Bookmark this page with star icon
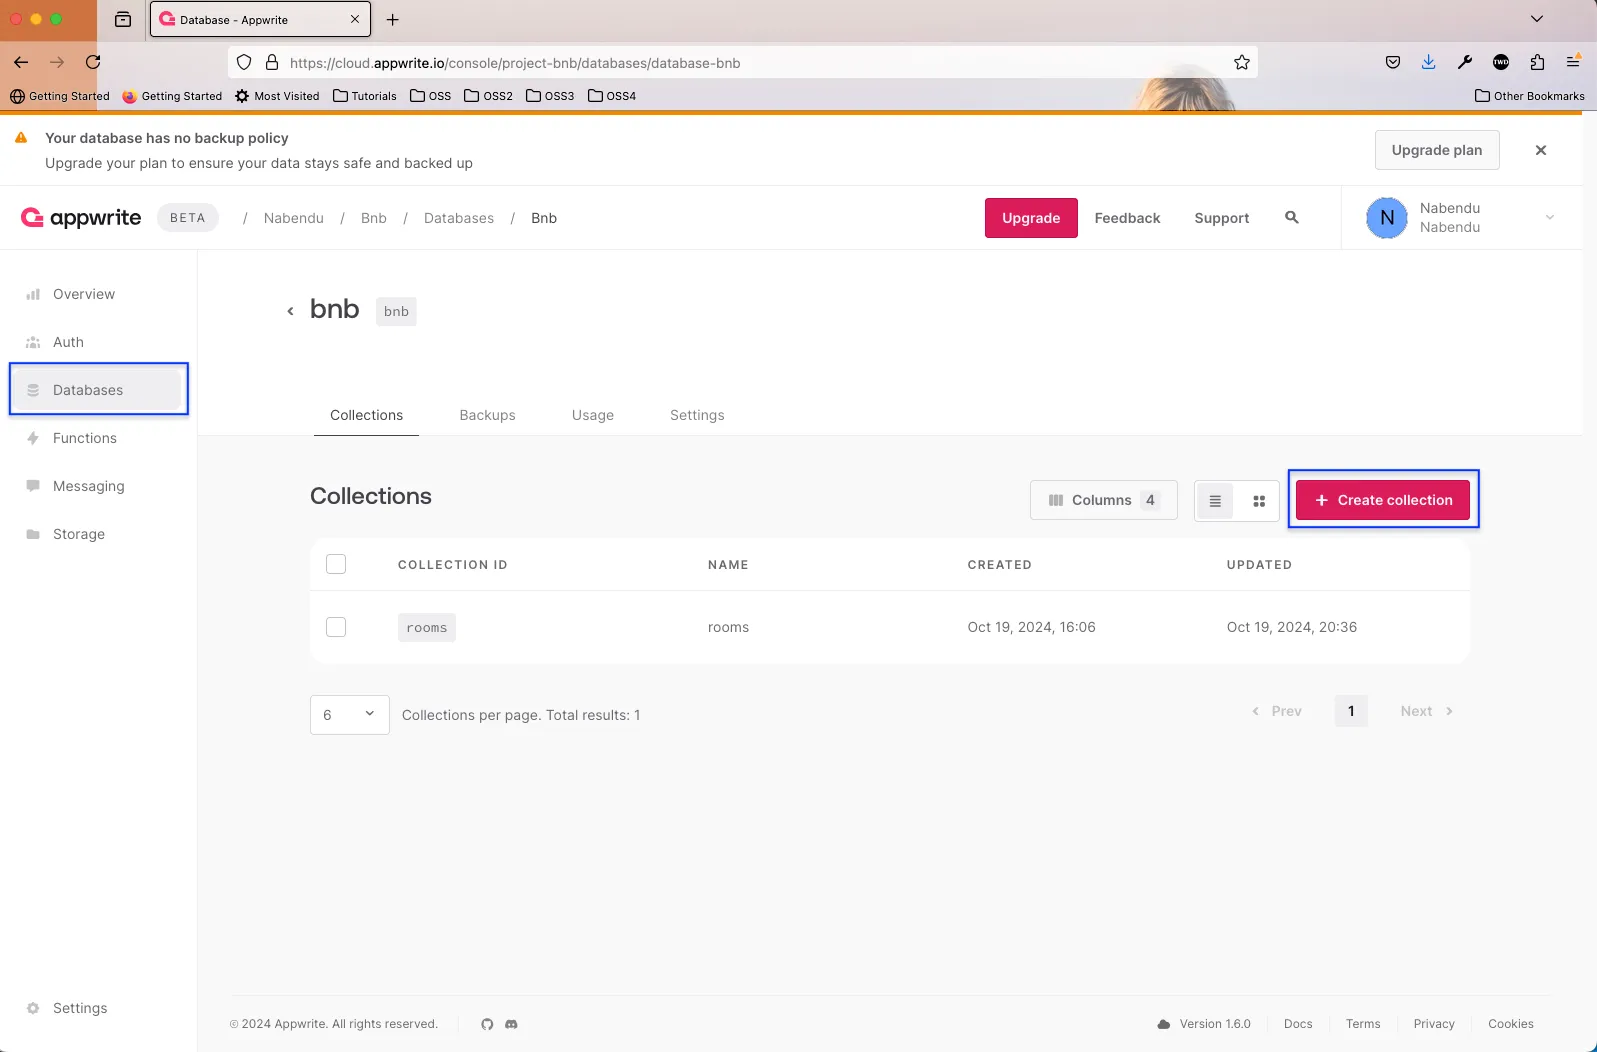1597x1052 pixels. click(1242, 63)
